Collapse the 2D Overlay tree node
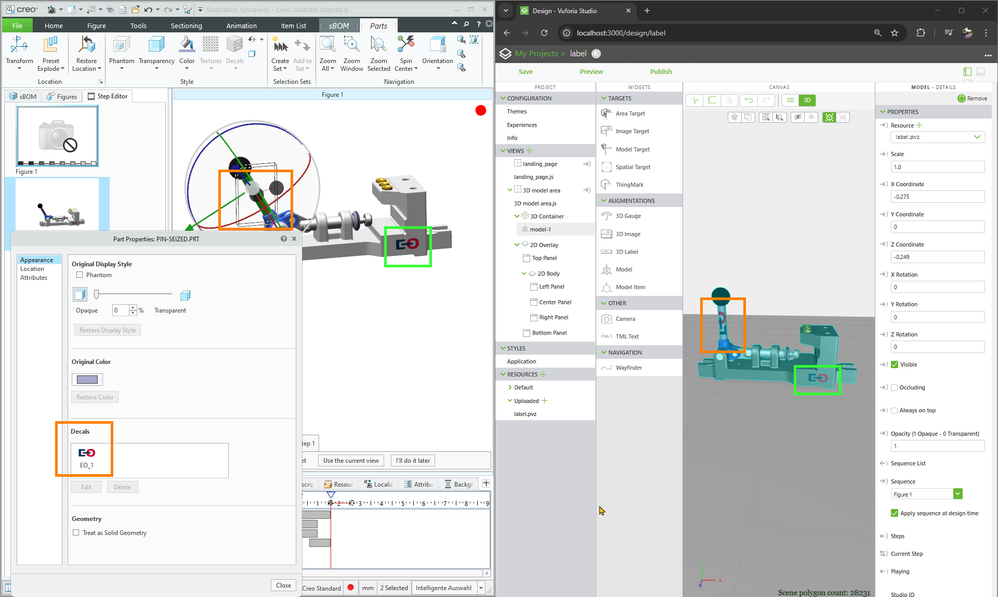The height and width of the screenshot is (597, 998). click(x=516, y=243)
